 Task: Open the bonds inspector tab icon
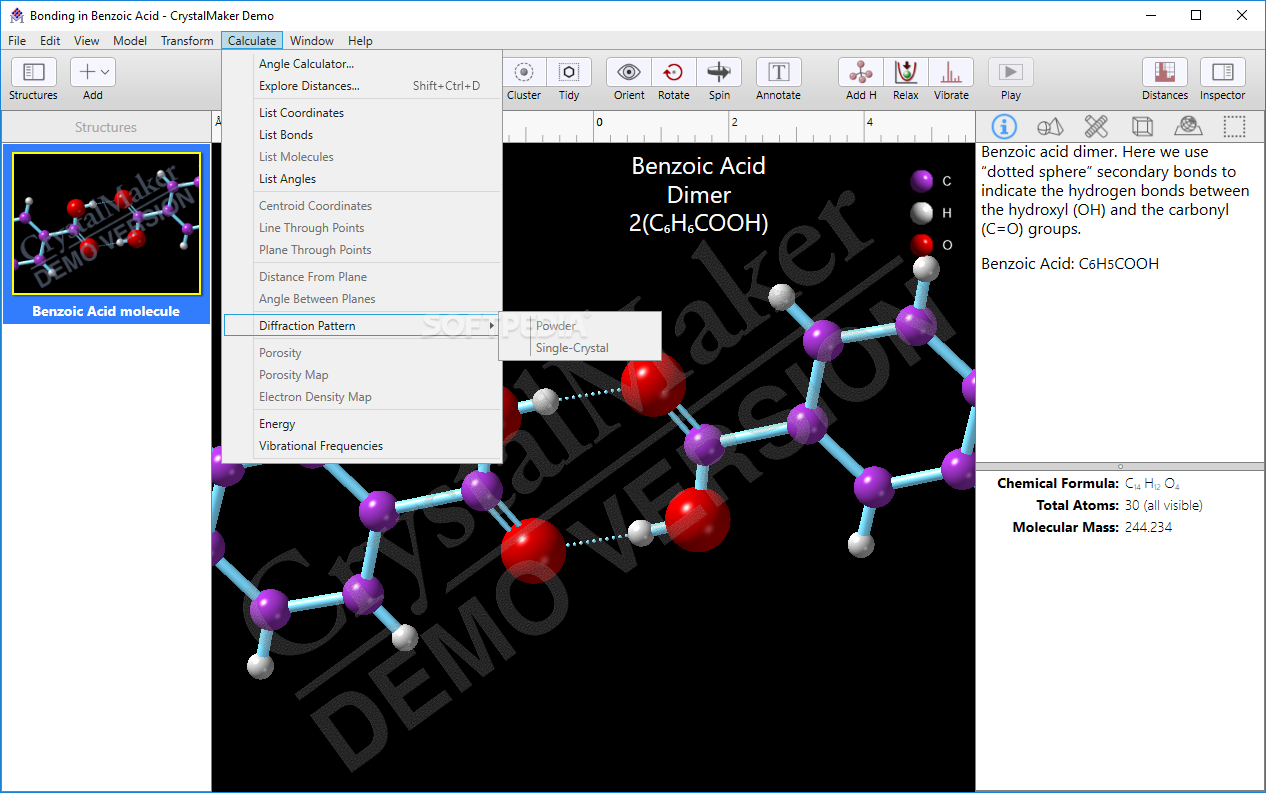1096,126
